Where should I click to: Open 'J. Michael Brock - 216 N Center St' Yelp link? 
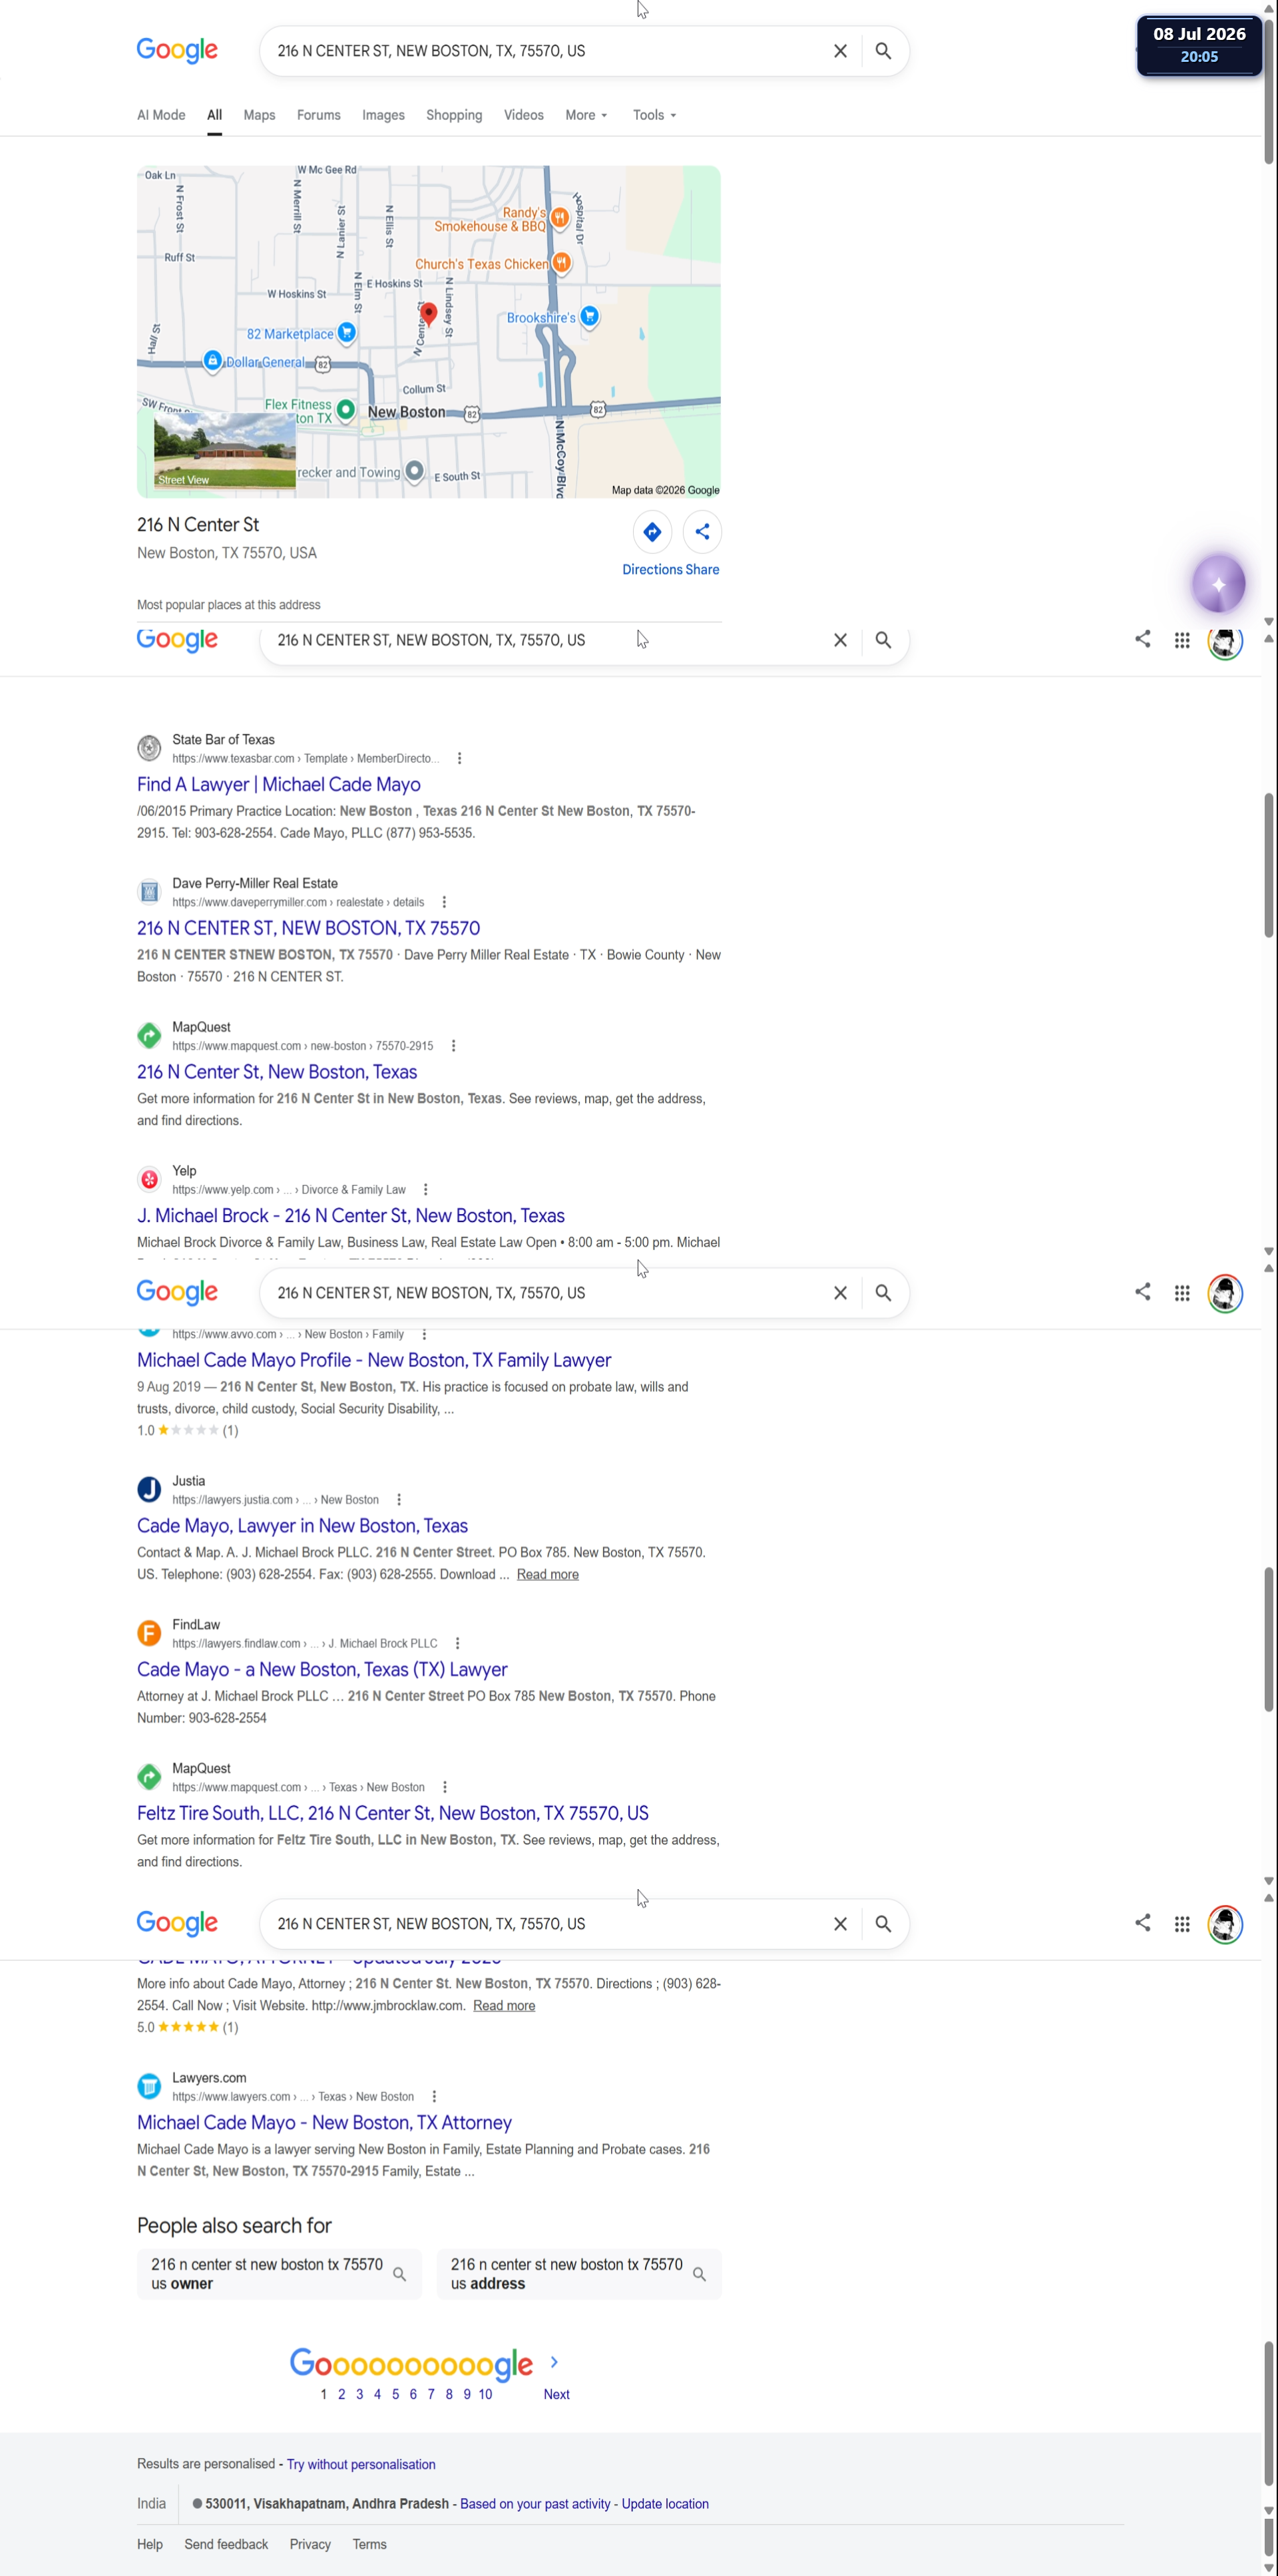point(351,1216)
